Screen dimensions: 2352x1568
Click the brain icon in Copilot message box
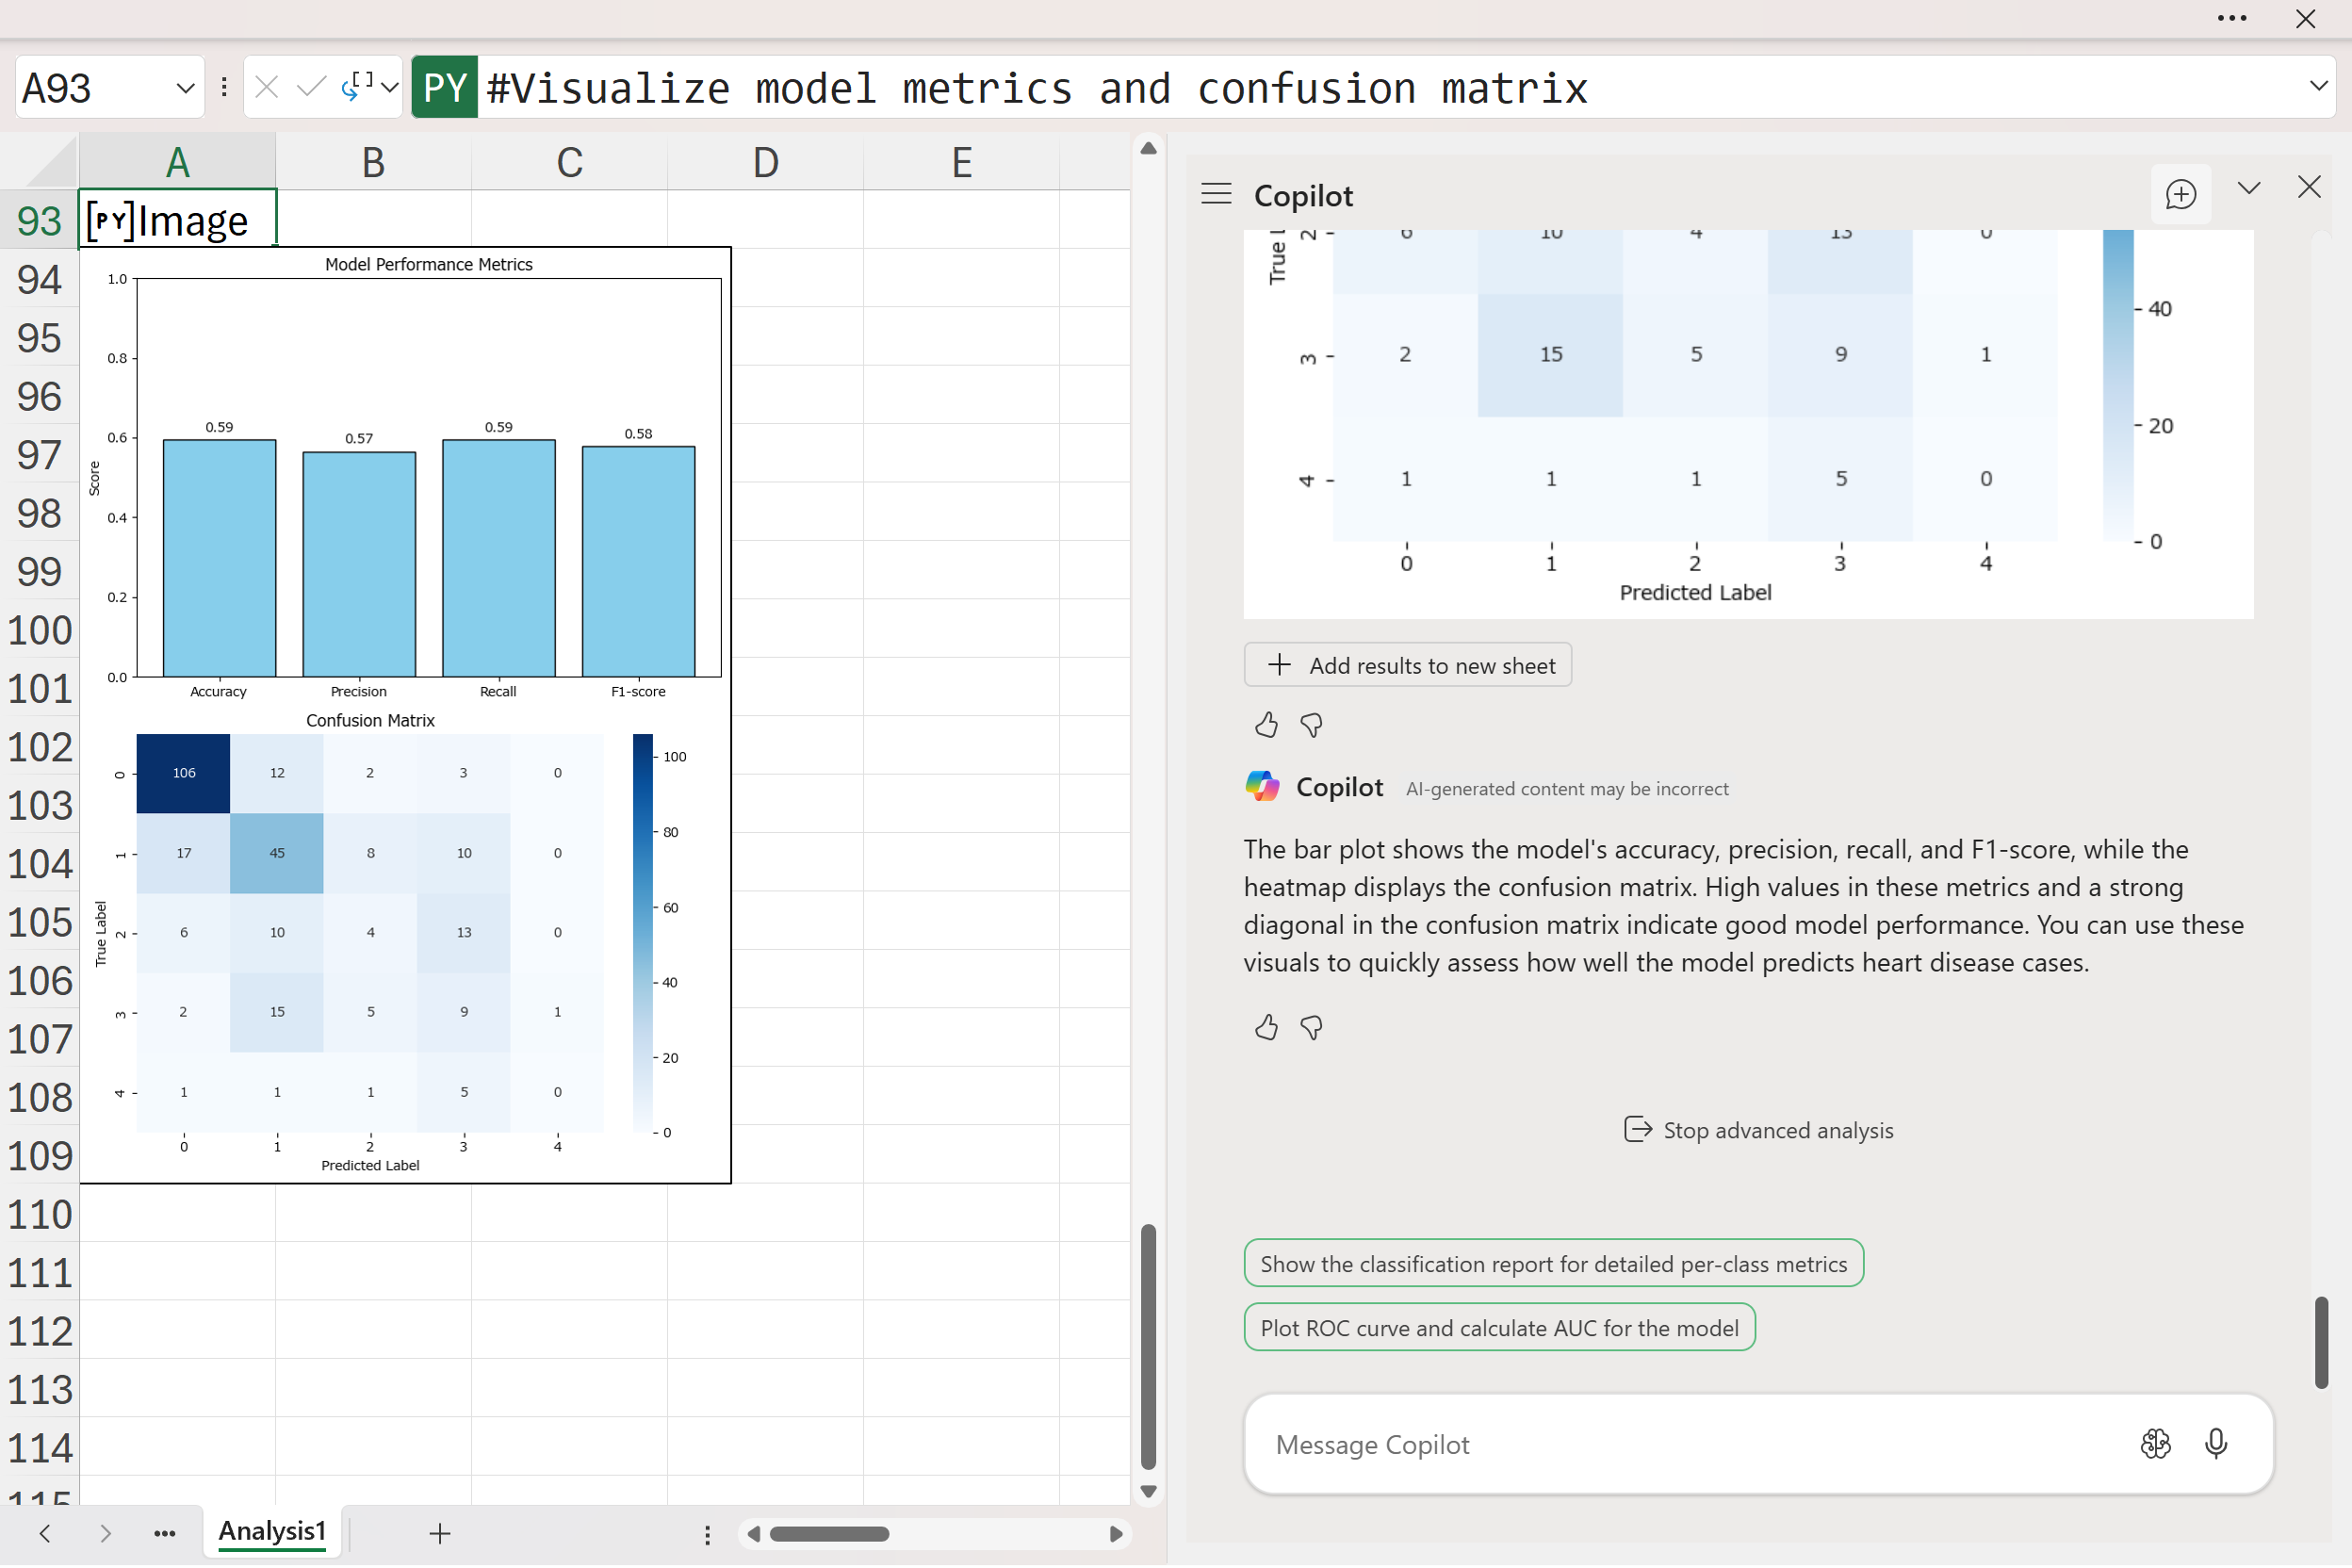tap(2155, 1443)
